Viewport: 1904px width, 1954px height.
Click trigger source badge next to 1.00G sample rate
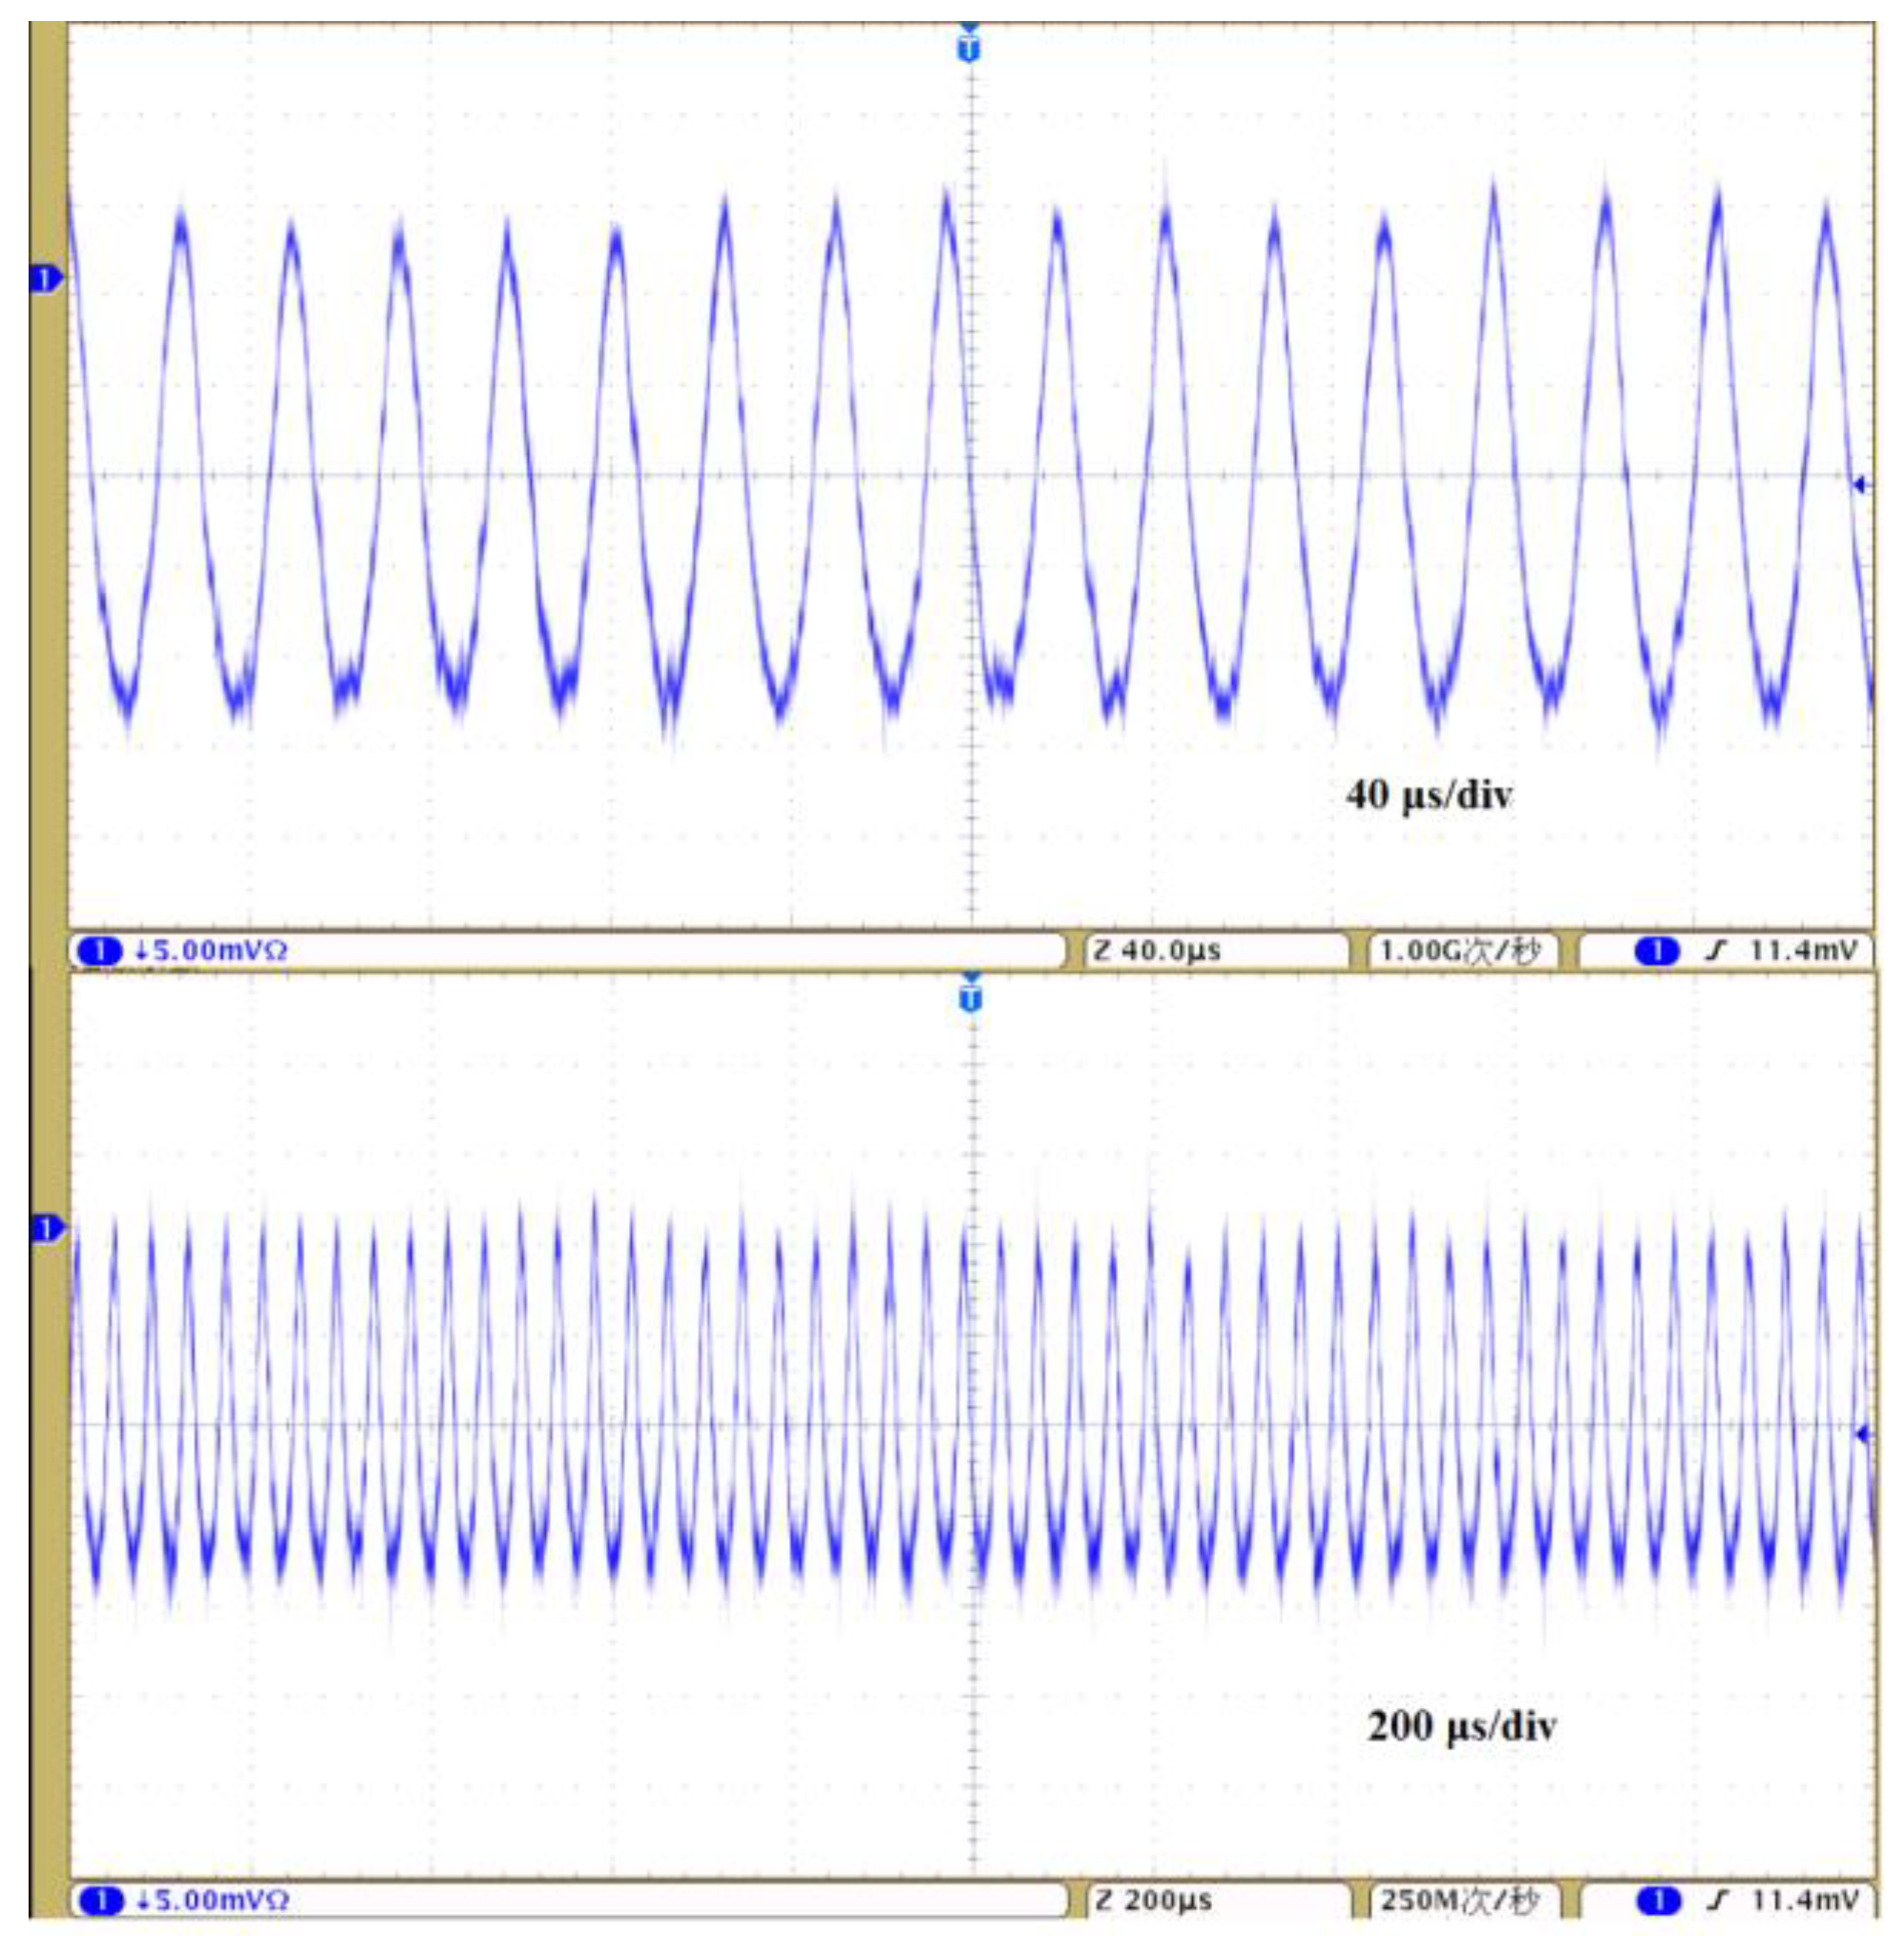[x=1657, y=950]
